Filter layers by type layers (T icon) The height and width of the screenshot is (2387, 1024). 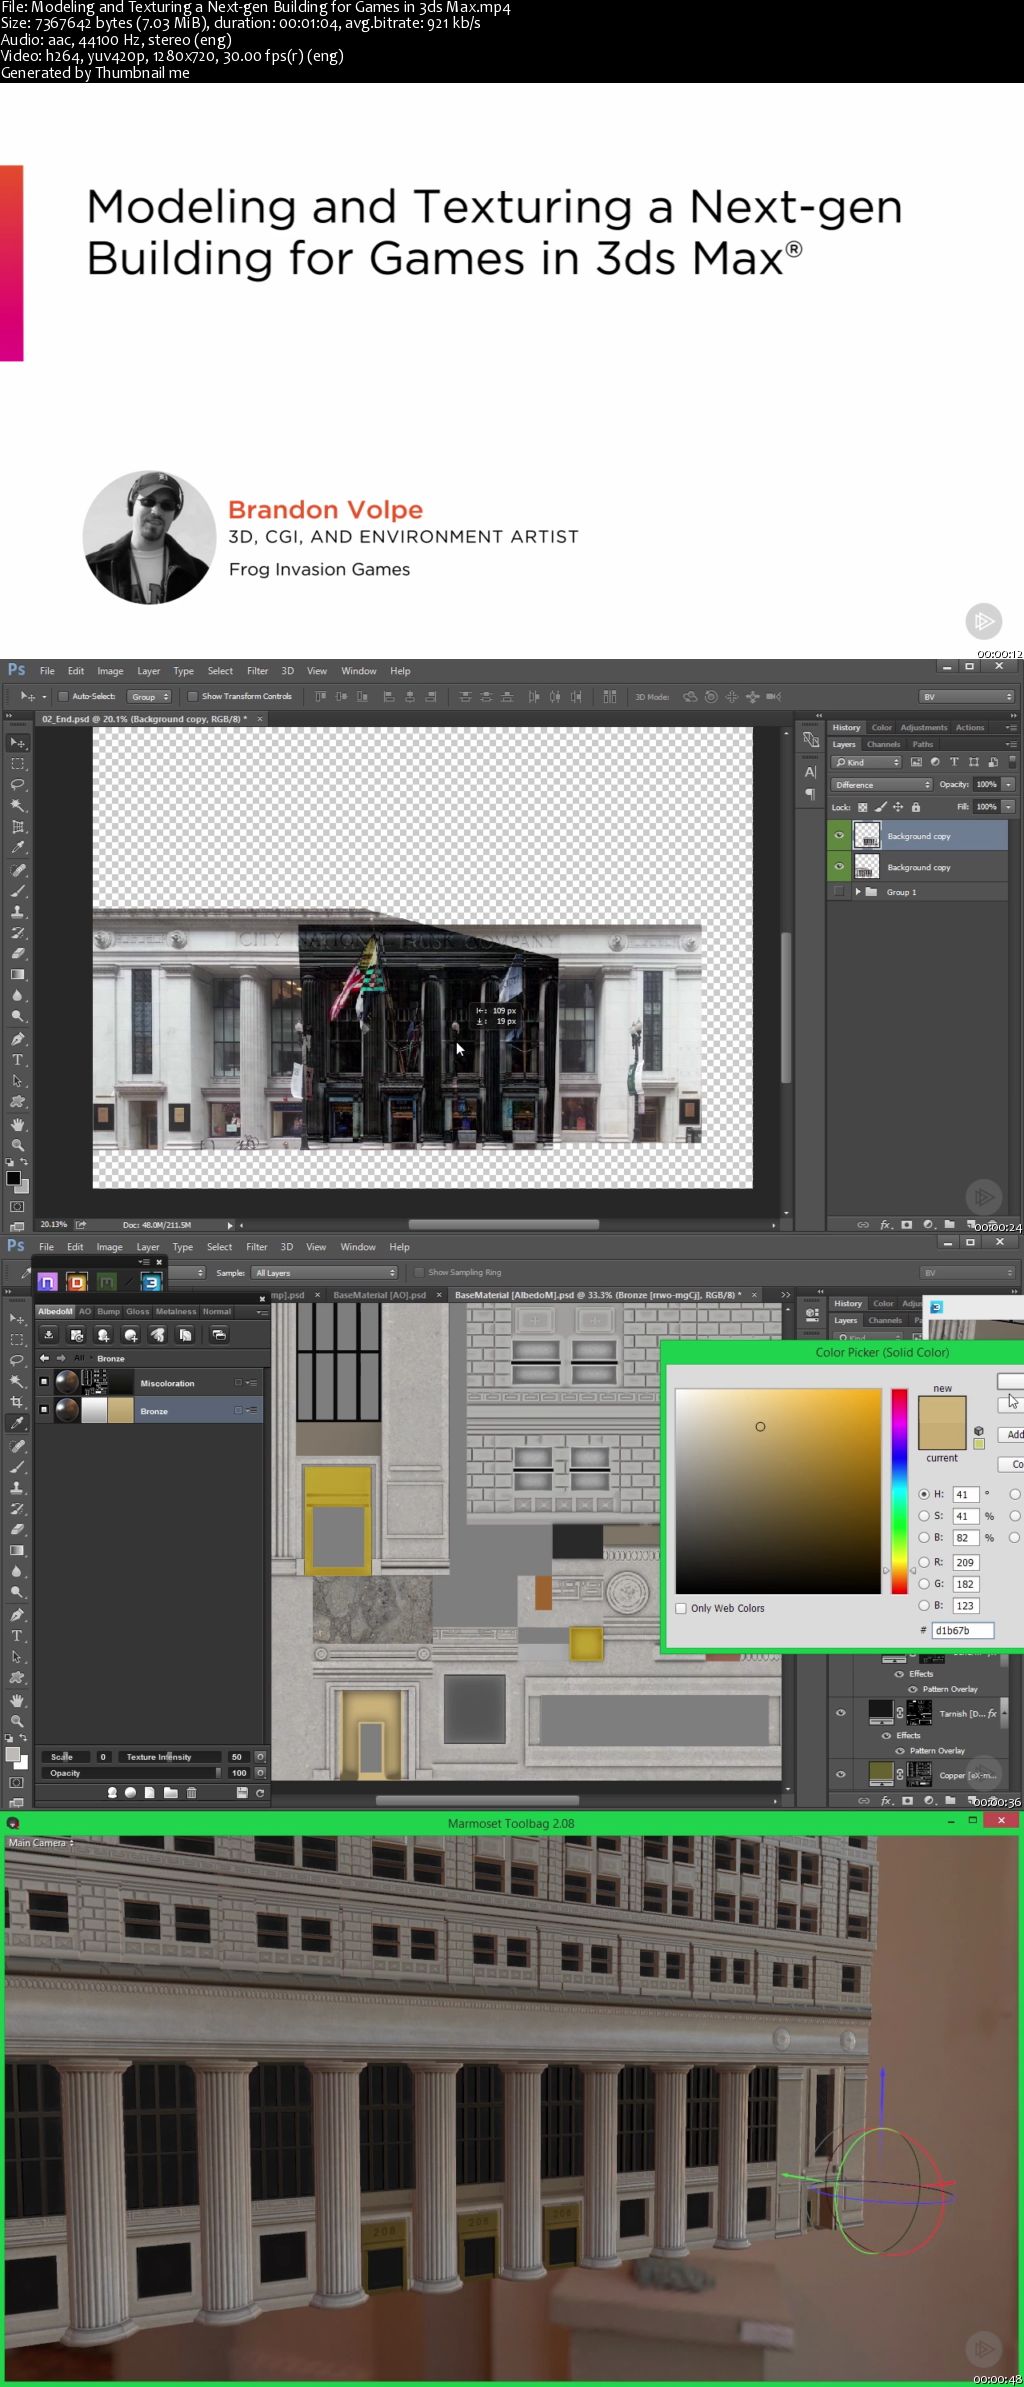pyautogui.click(x=954, y=762)
